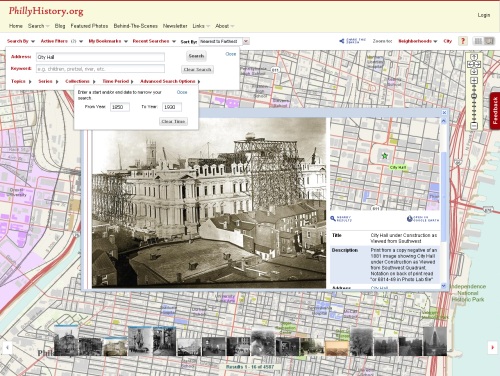500x376 pixels.
Task: Expand the Neighborhoods zoom dropdown
Action: pos(418,41)
